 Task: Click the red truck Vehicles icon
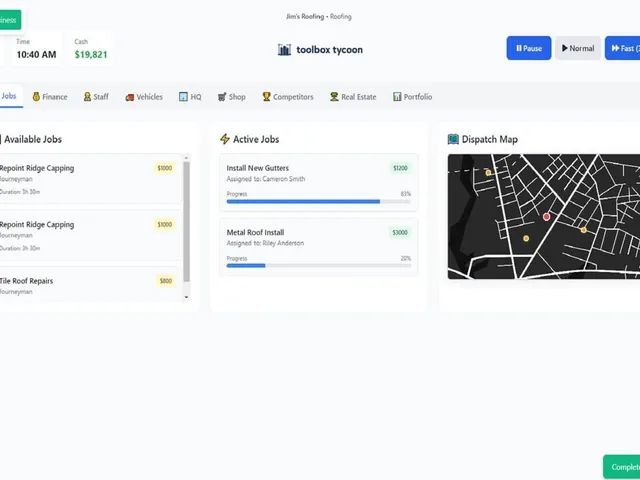pyautogui.click(x=130, y=97)
